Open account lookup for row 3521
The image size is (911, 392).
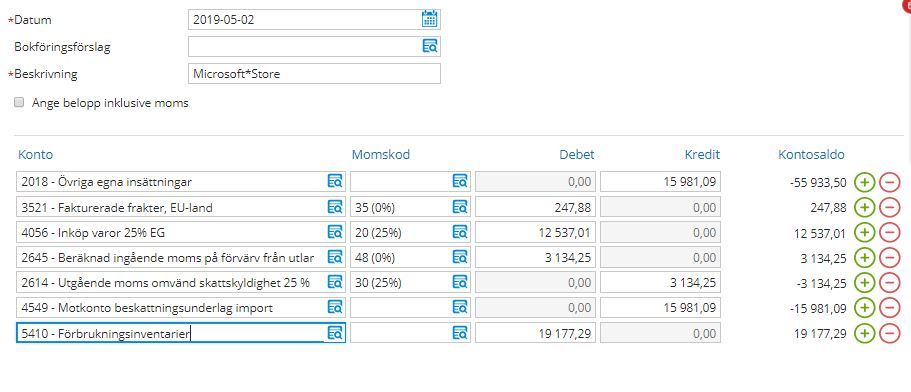tap(335, 207)
